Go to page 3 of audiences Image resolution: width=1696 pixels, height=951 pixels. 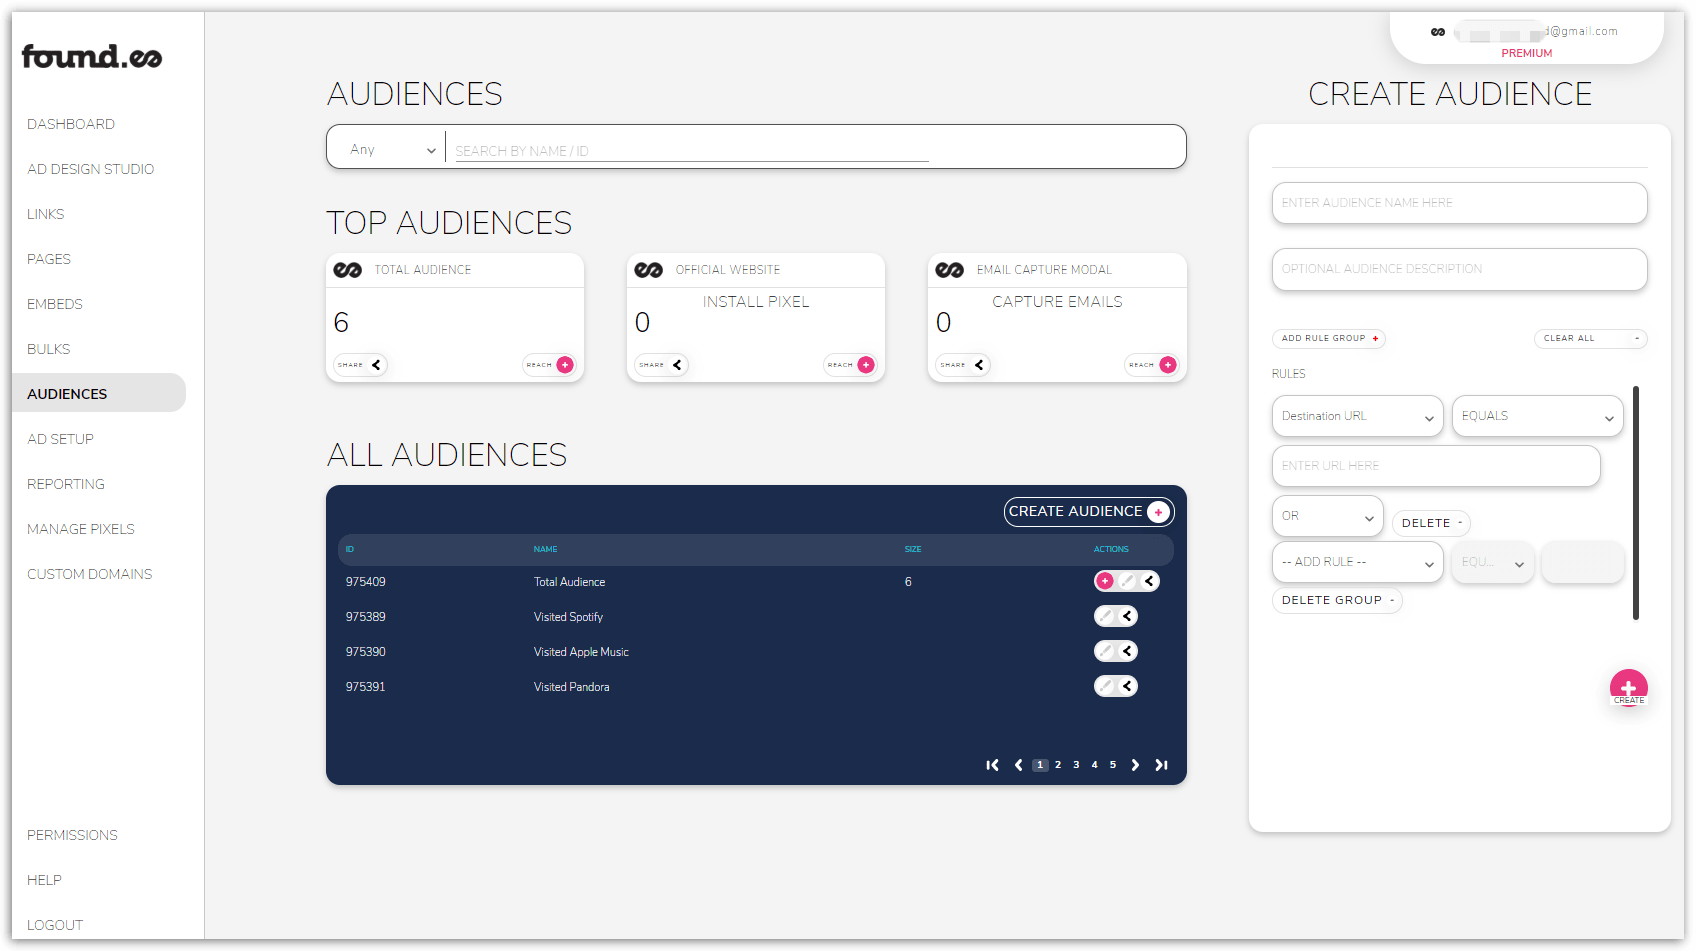point(1076,765)
